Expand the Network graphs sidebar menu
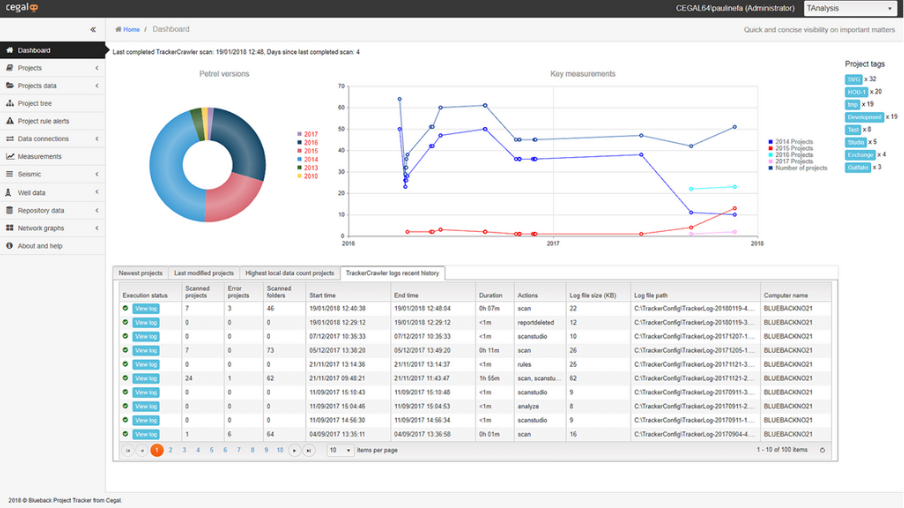 (97, 228)
